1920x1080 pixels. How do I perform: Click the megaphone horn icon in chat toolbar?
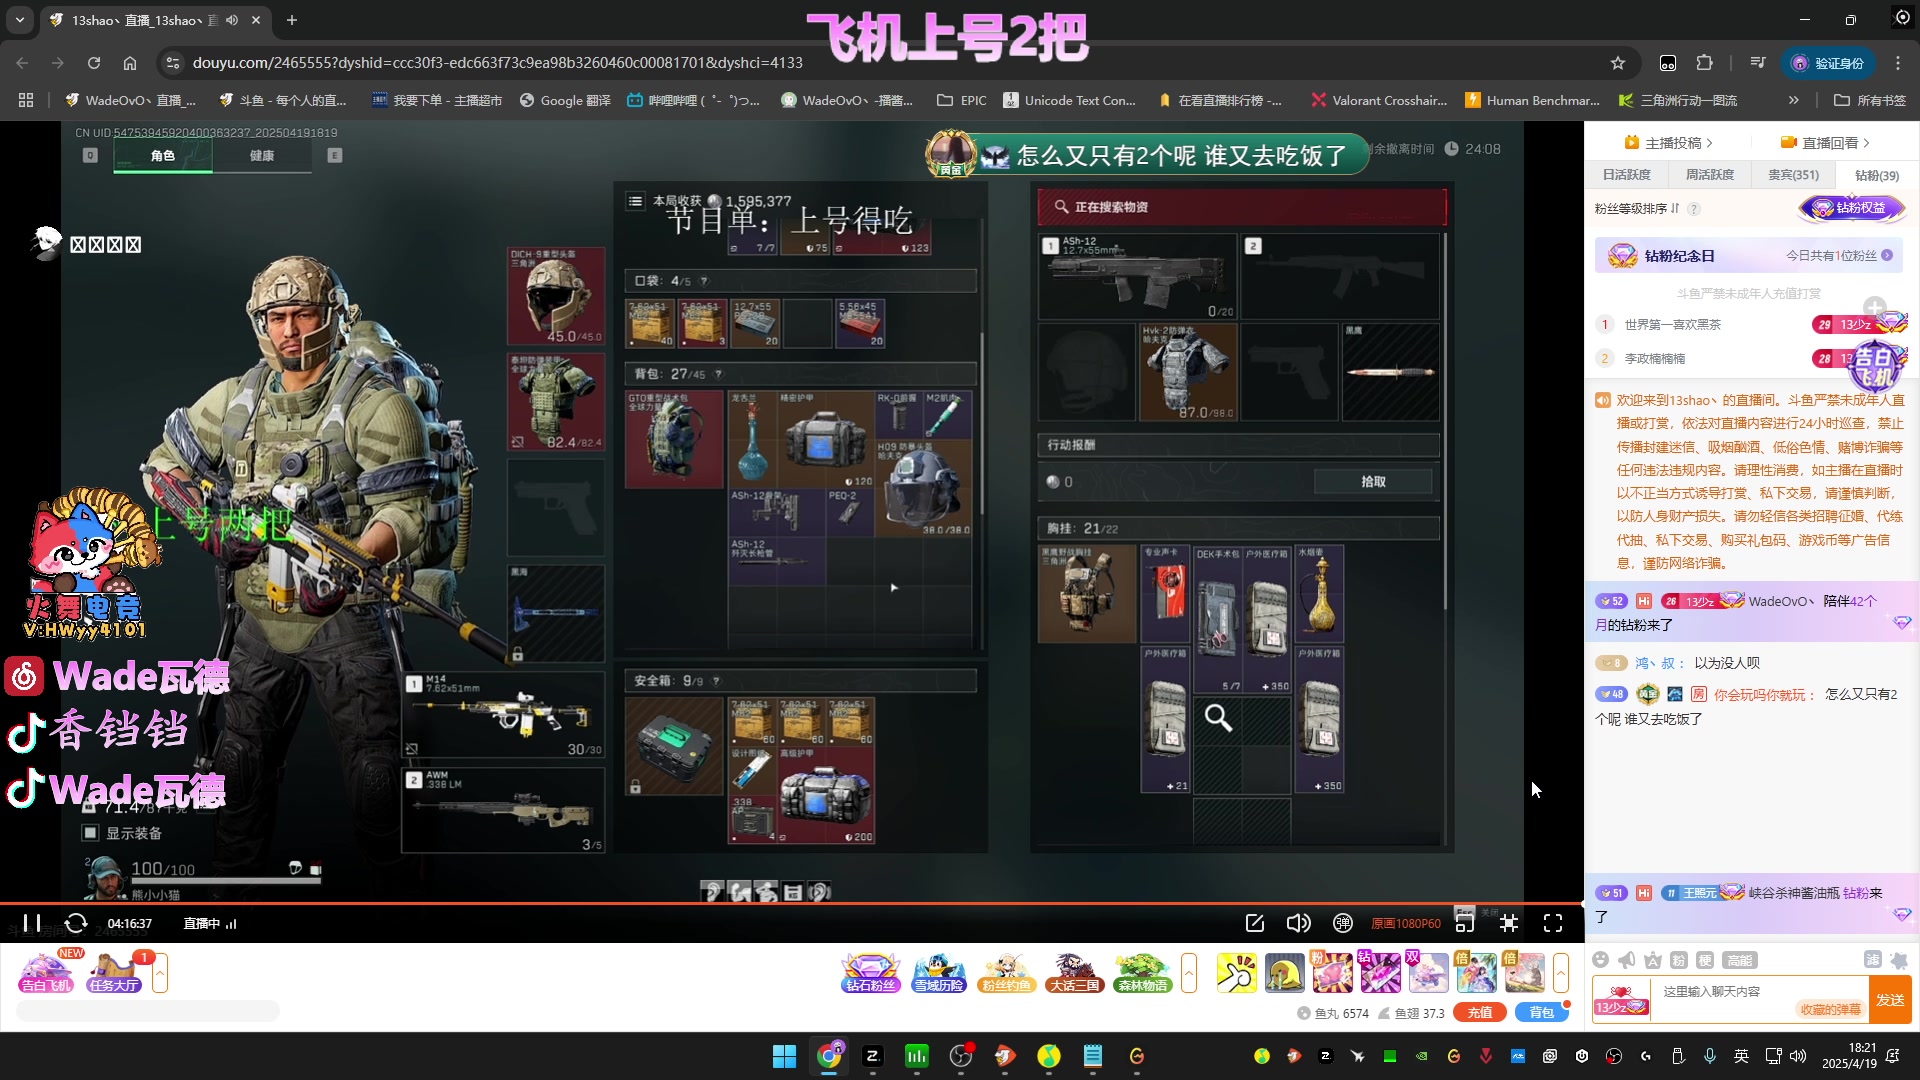coord(1627,960)
